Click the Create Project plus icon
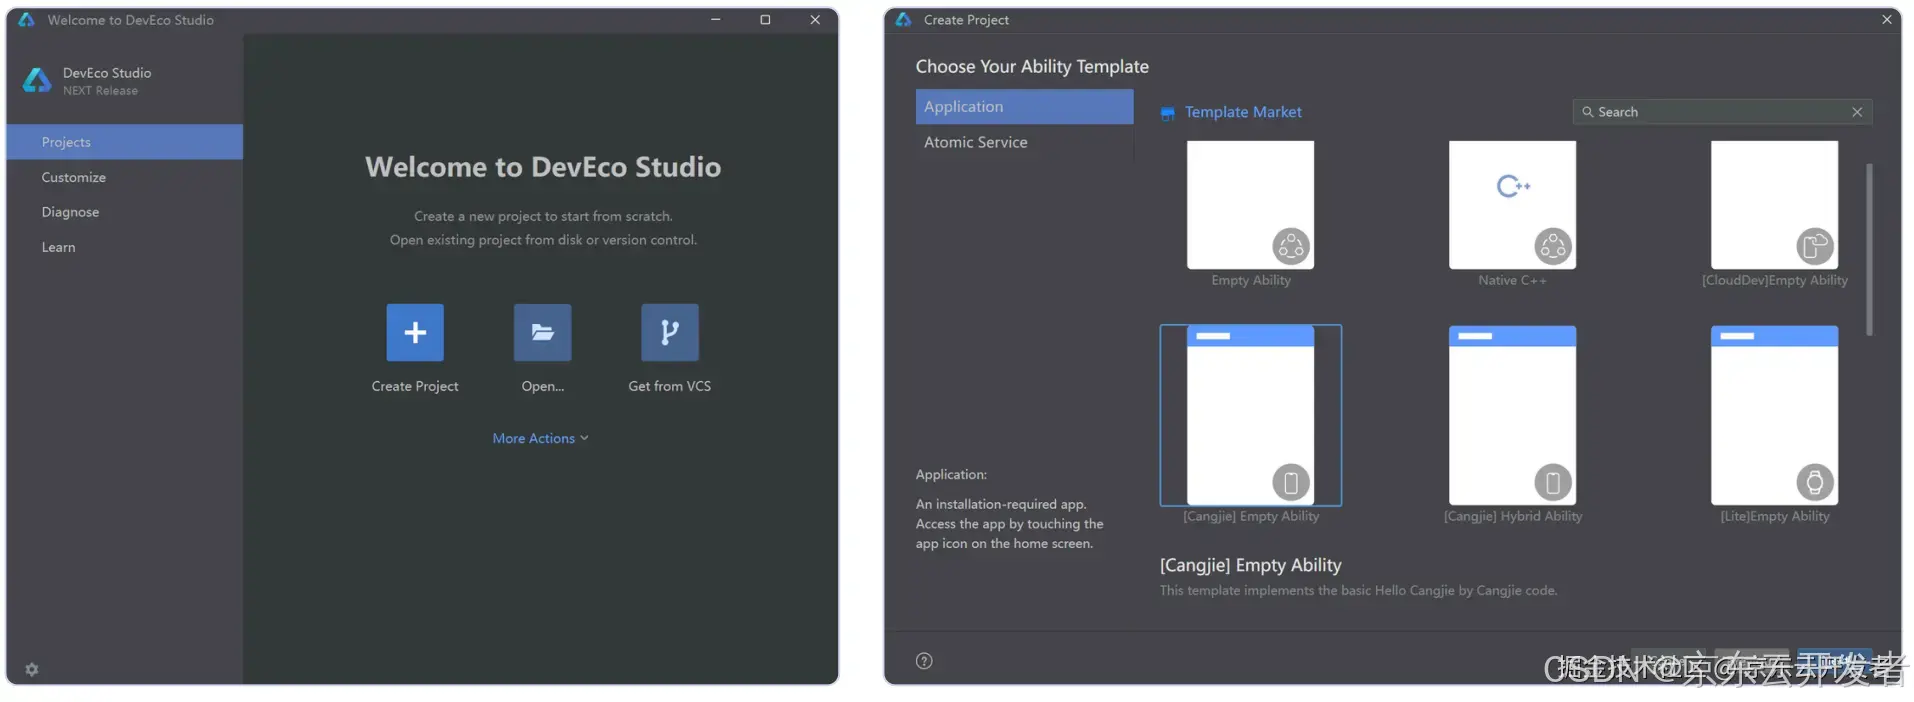Image resolution: width=1914 pixels, height=702 pixels. click(x=415, y=332)
